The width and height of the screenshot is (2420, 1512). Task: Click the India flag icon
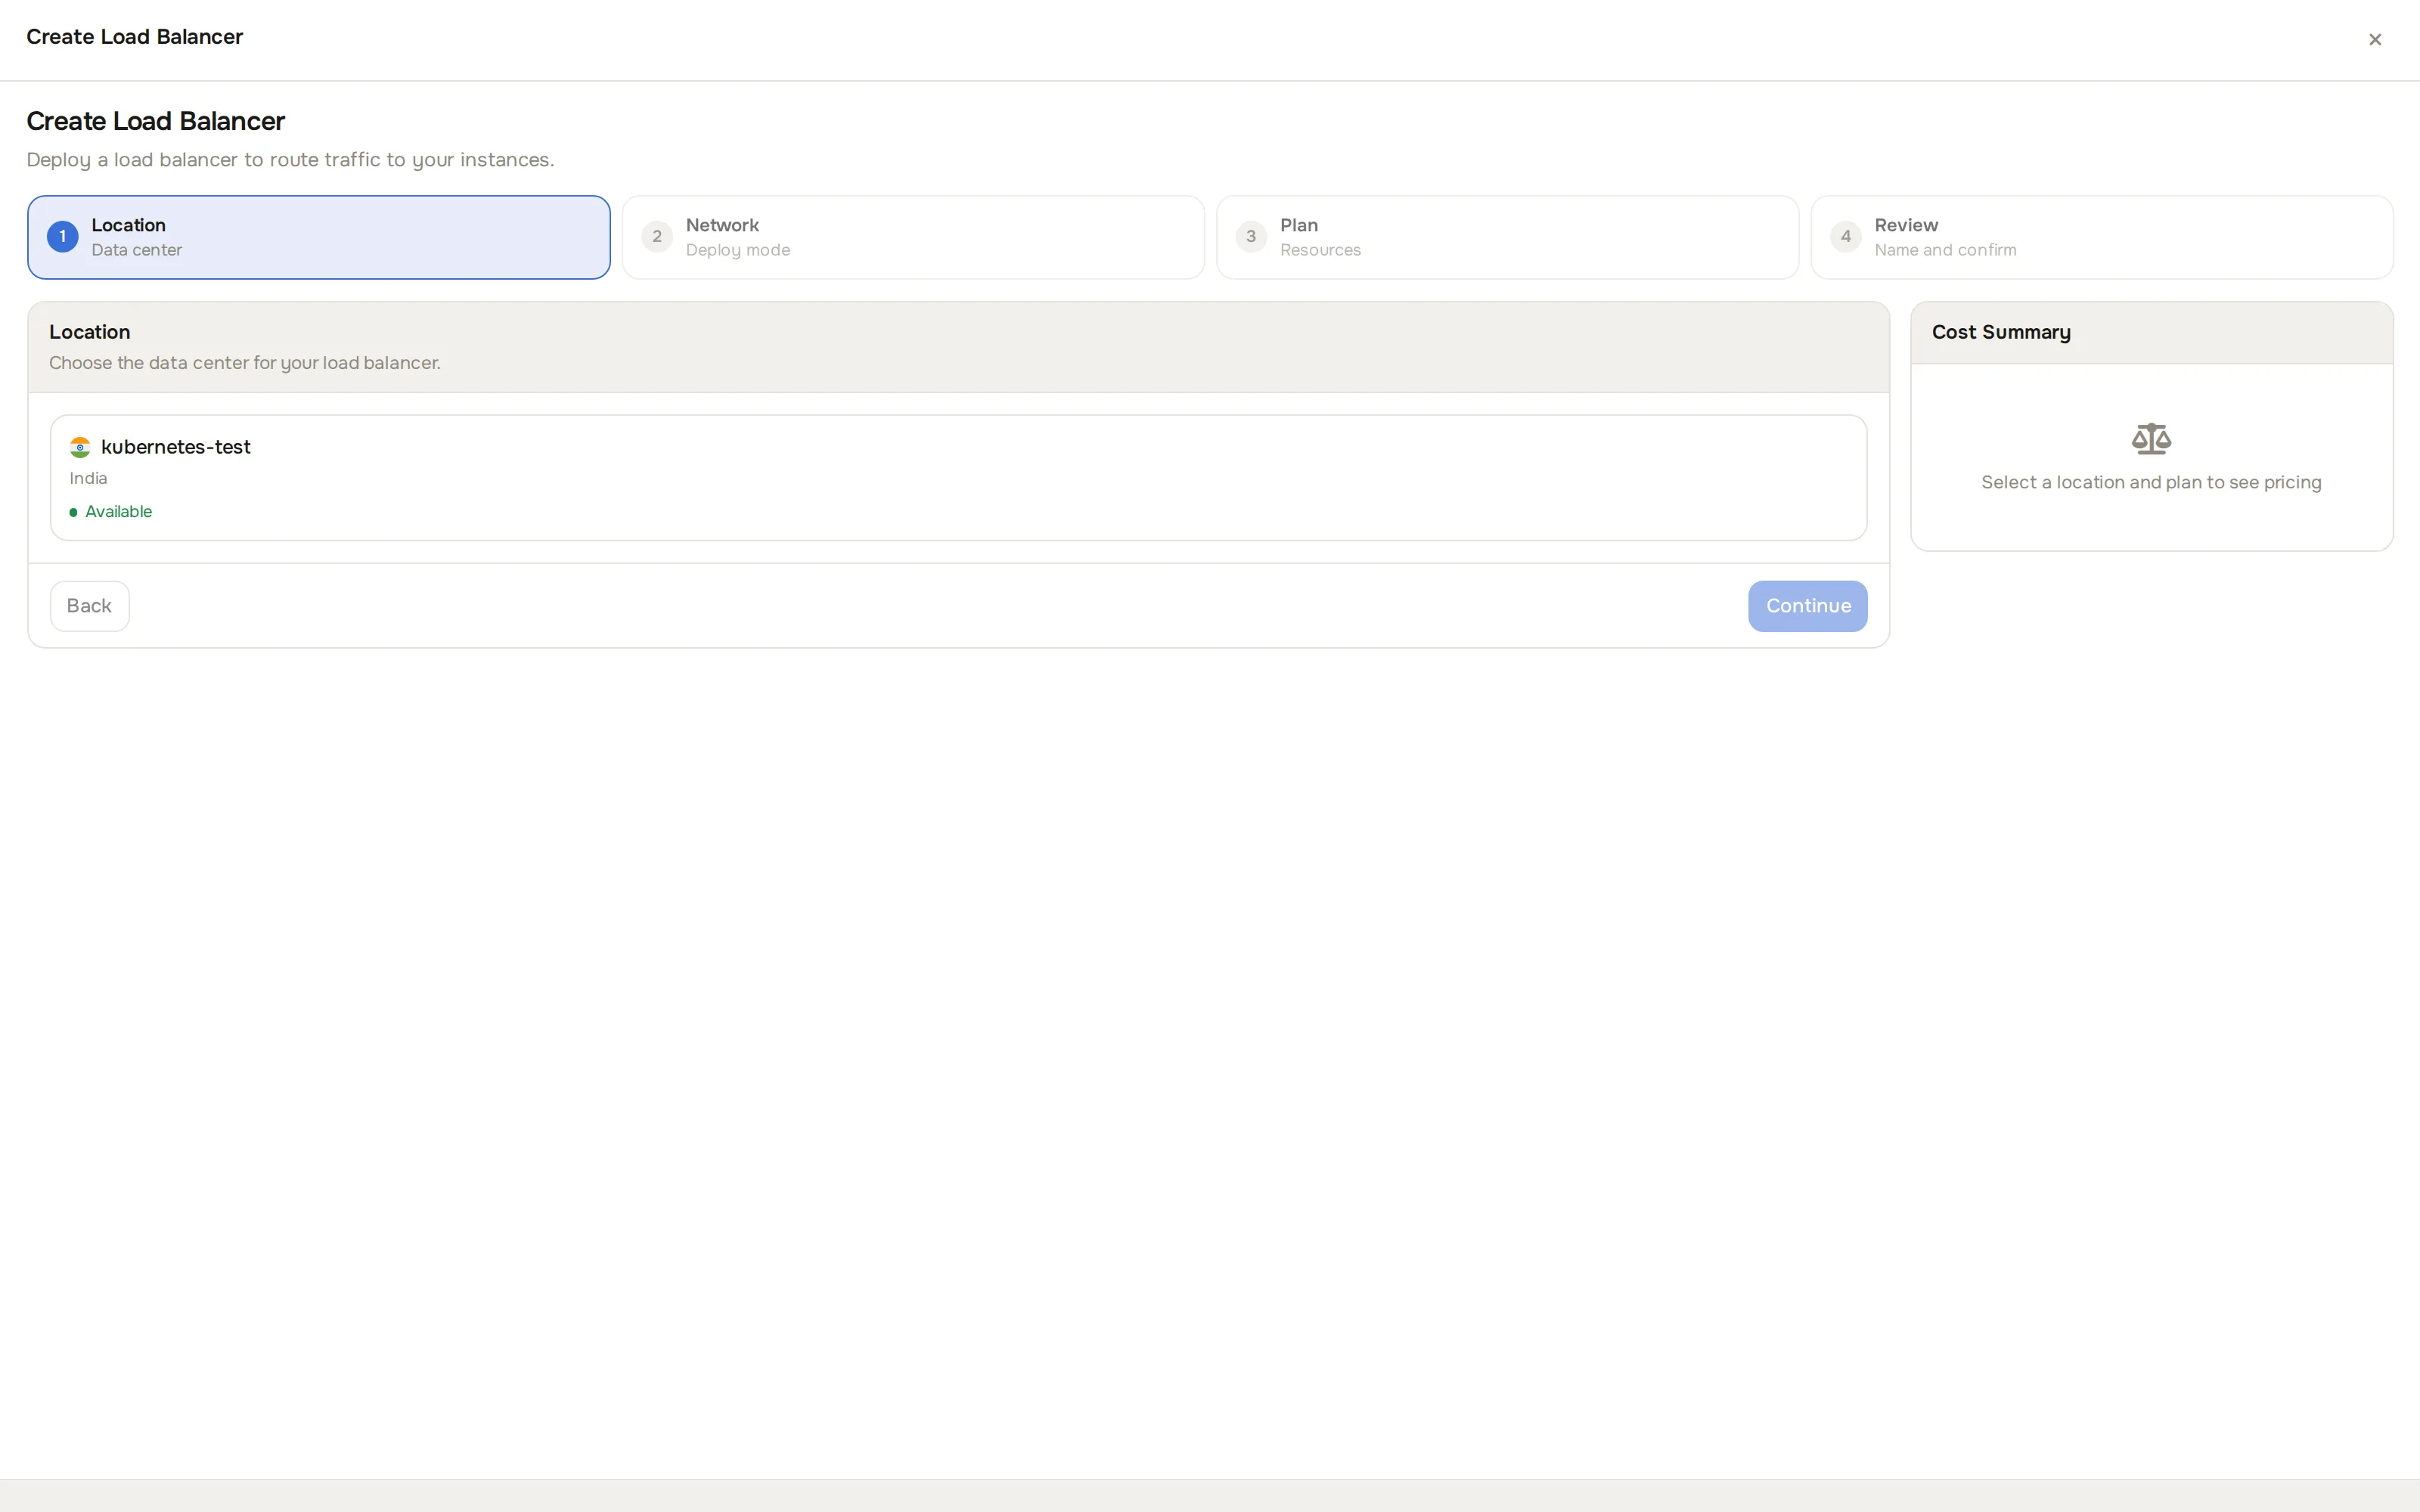point(80,448)
